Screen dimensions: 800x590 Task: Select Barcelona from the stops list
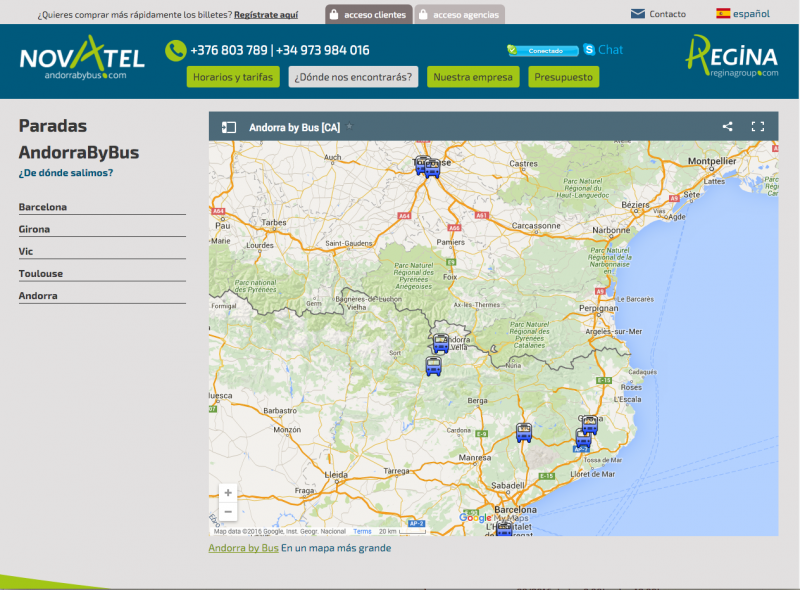coord(43,207)
